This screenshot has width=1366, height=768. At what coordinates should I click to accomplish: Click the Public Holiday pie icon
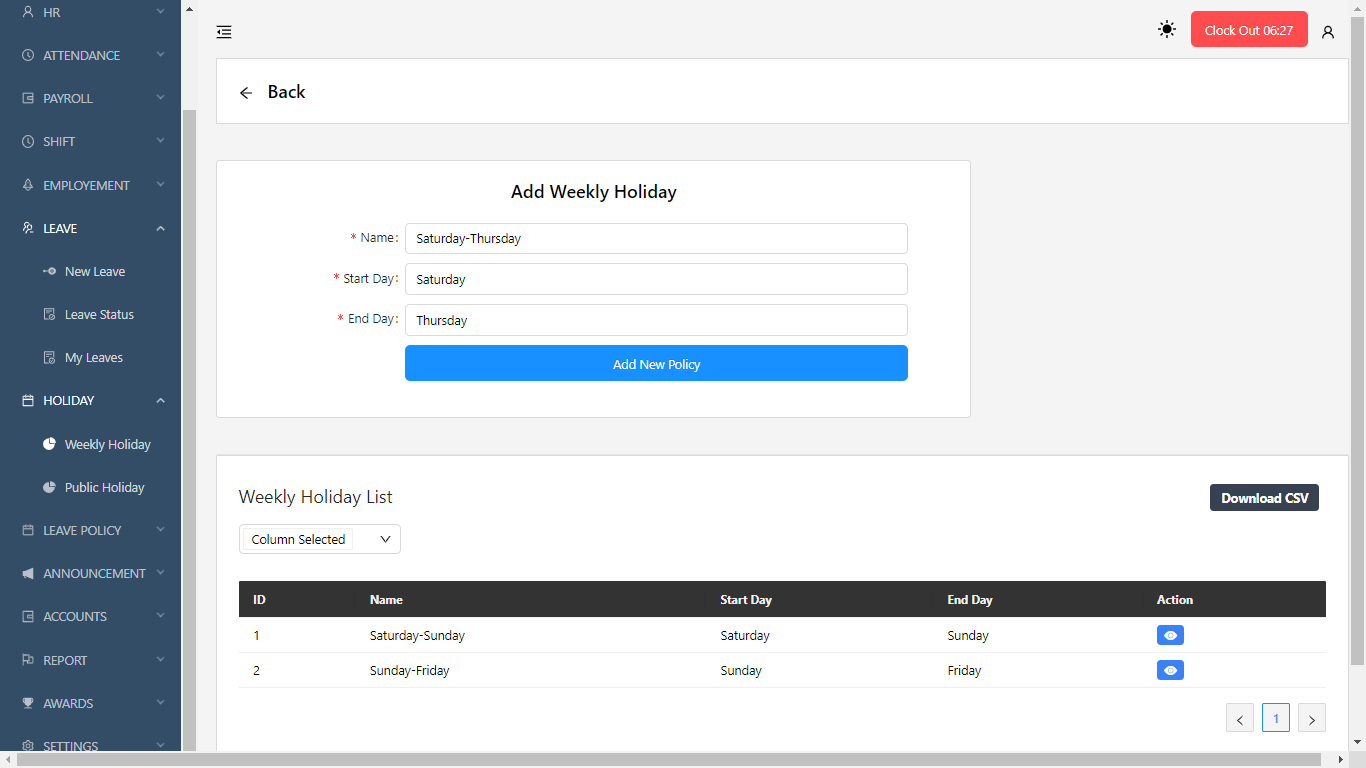click(x=49, y=487)
